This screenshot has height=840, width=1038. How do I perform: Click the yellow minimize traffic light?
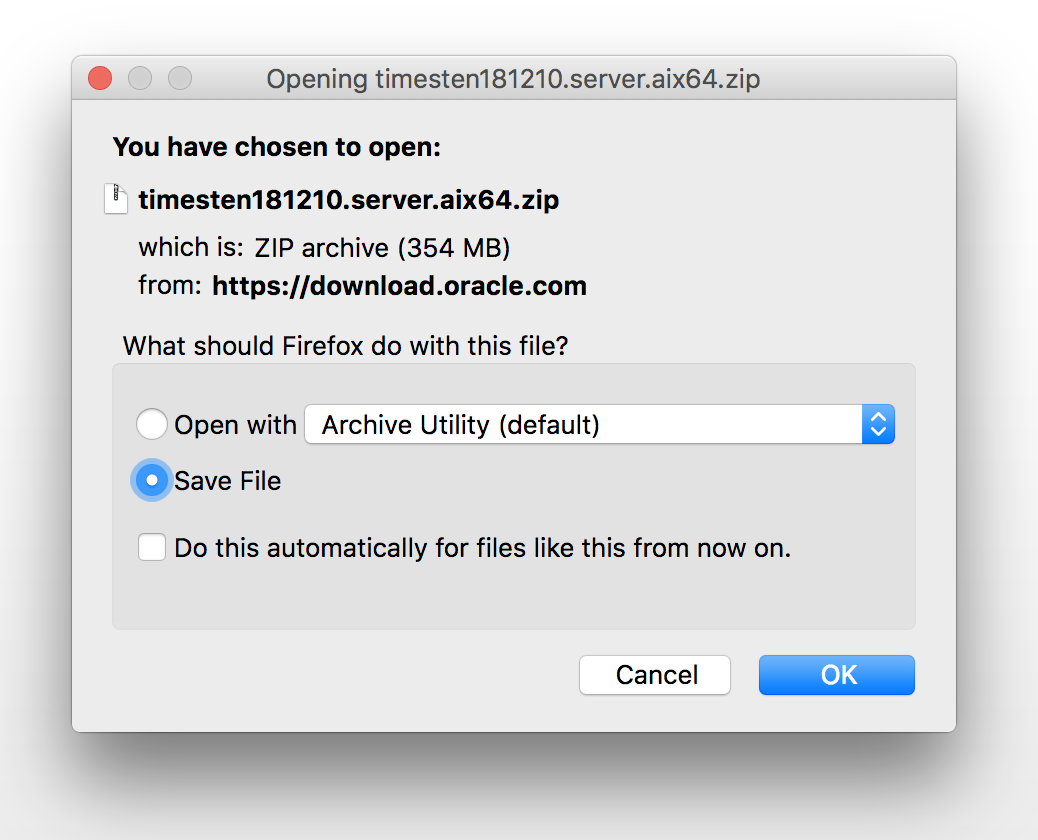point(139,78)
